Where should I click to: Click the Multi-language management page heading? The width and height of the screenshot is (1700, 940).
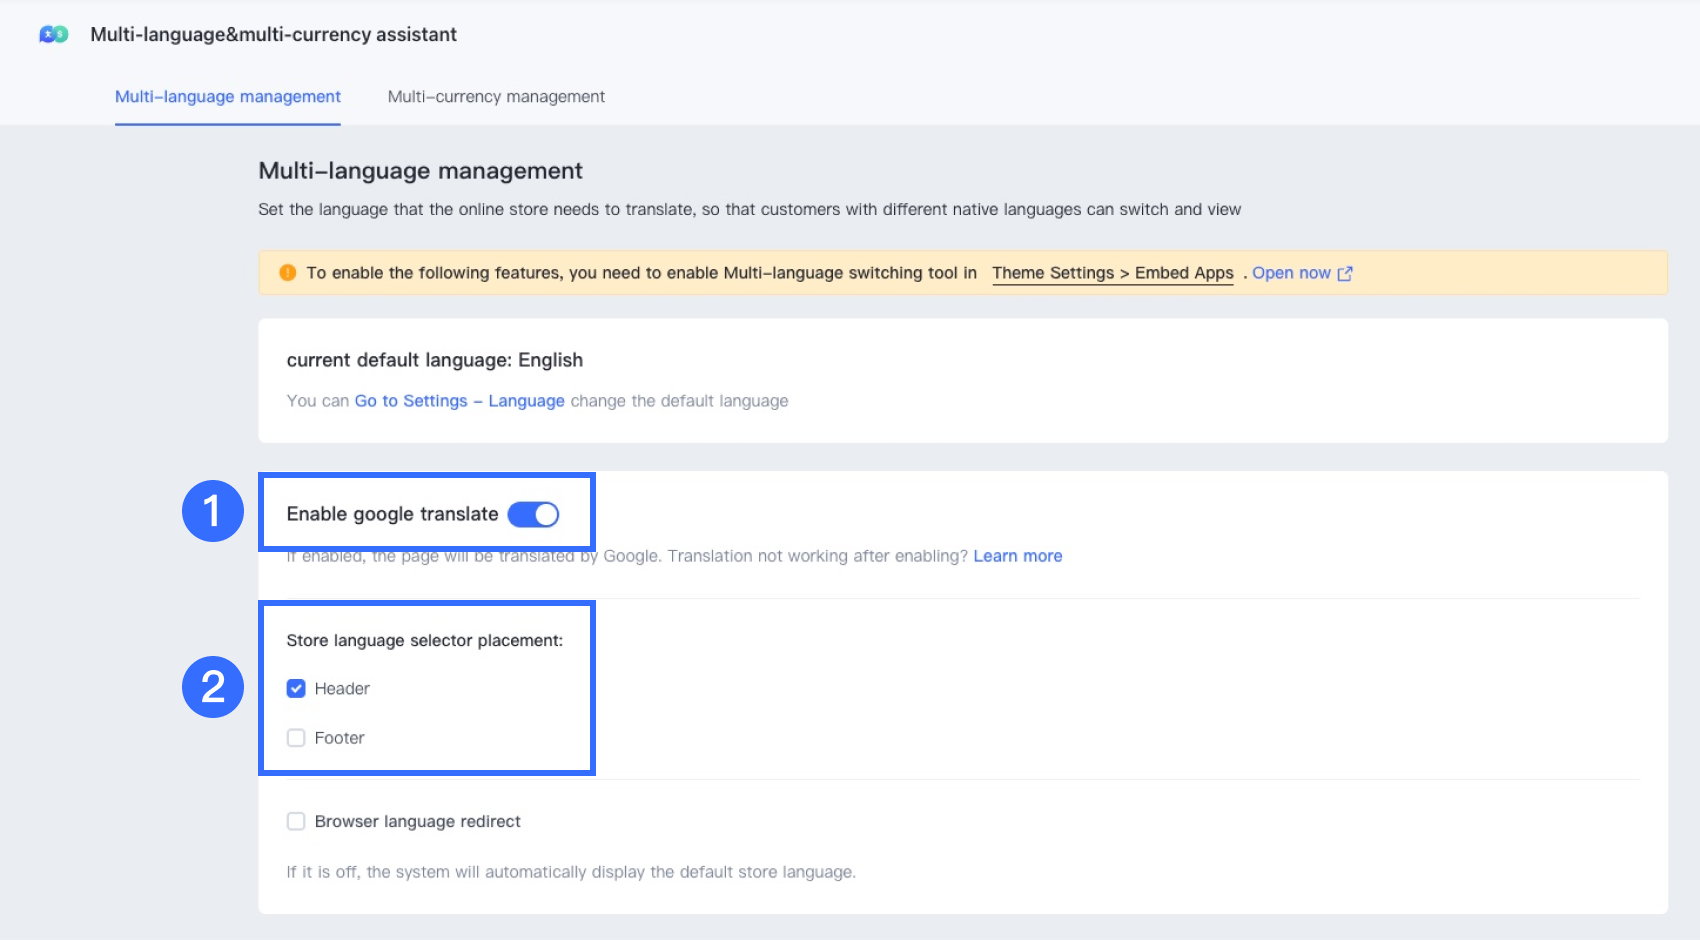(420, 171)
